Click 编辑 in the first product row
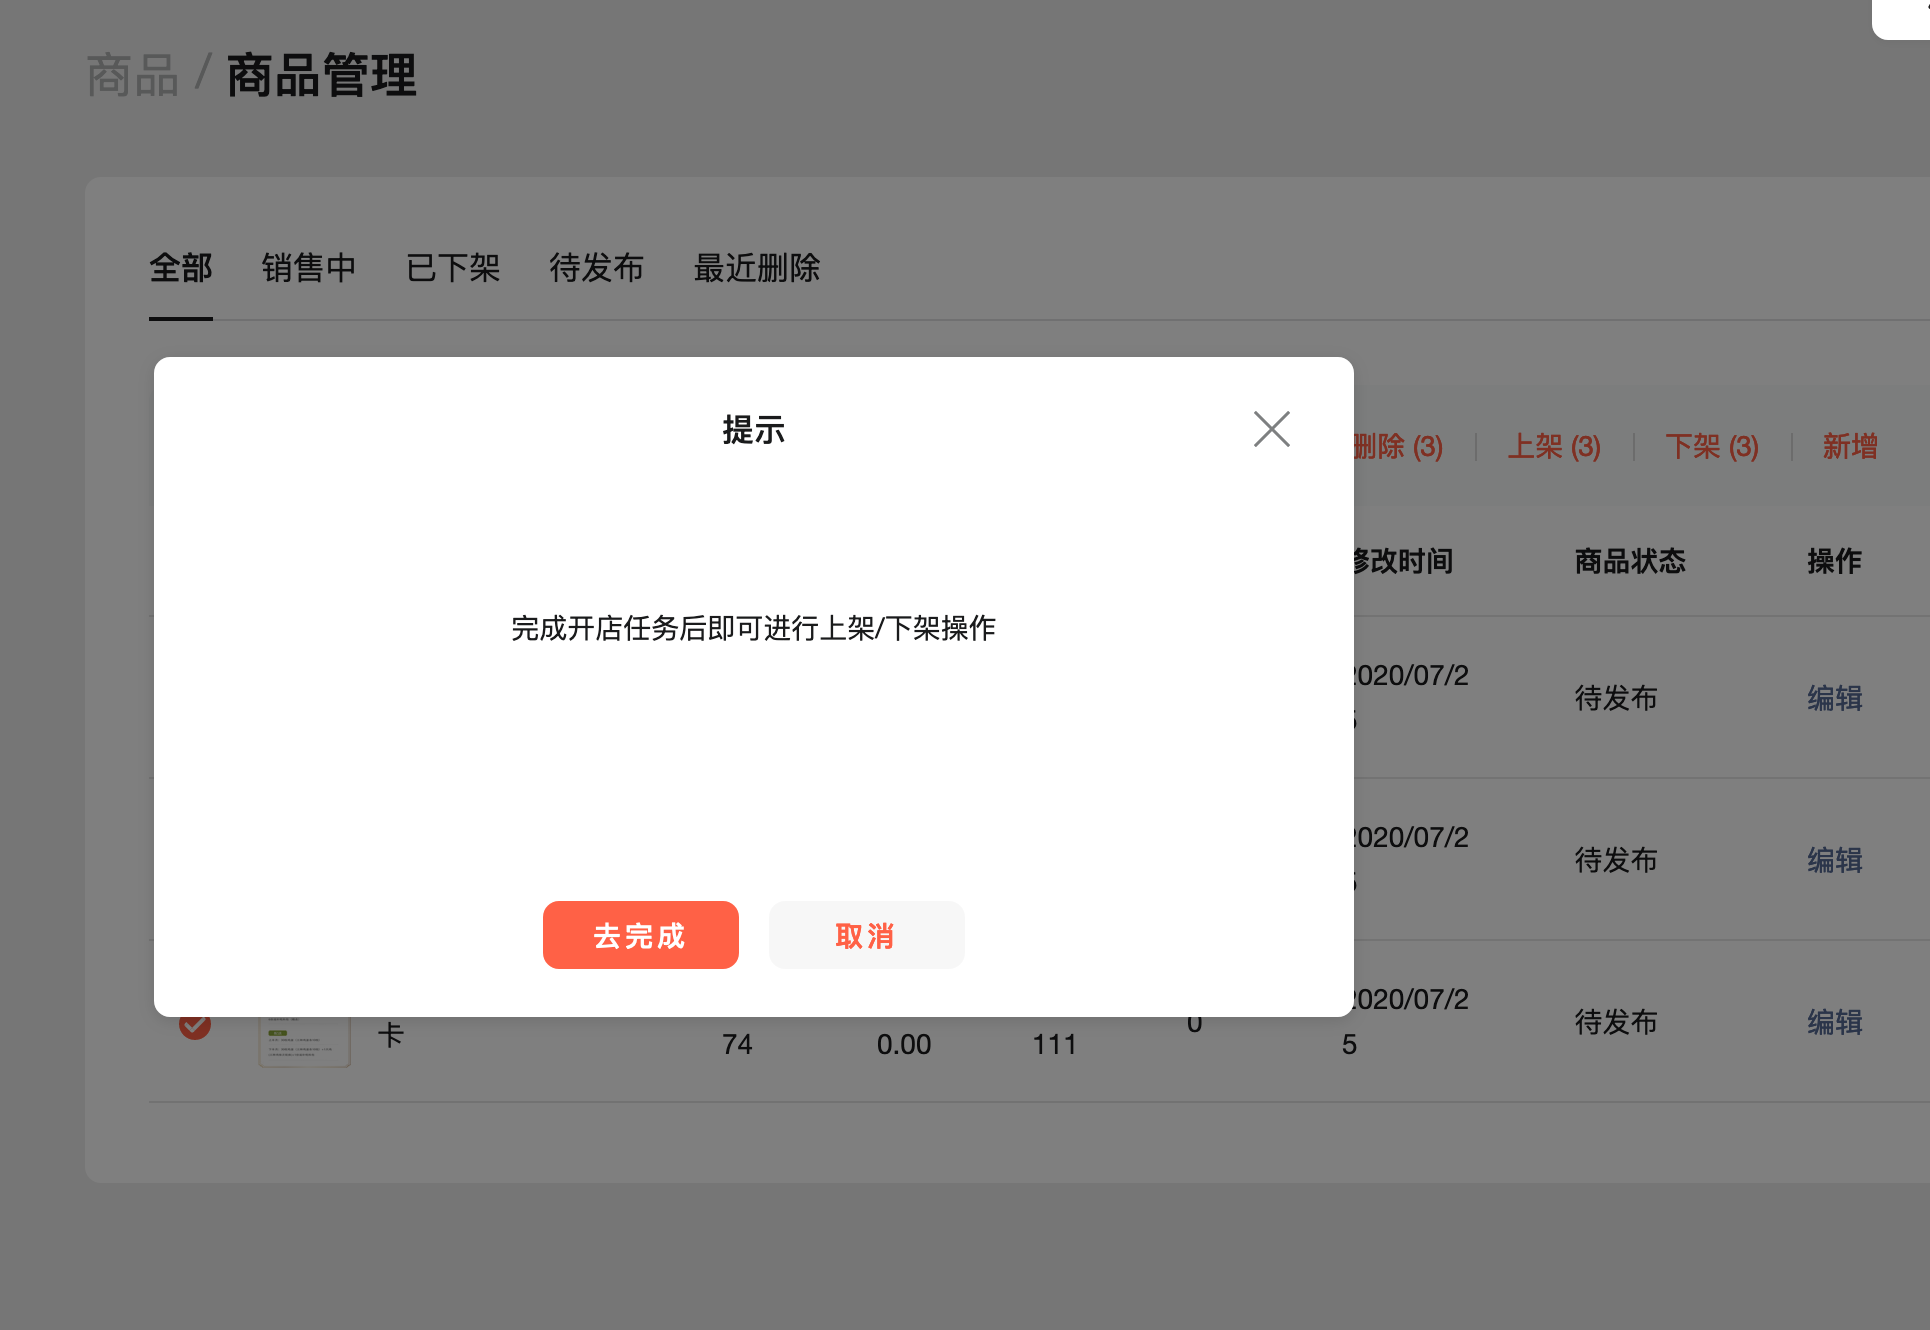This screenshot has width=1930, height=1330. pyautogui.click(x=1835, y=698)
